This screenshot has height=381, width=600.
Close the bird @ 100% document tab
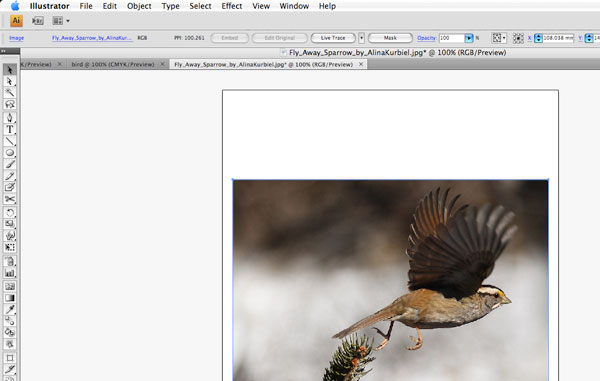click(x=162, y=64)
